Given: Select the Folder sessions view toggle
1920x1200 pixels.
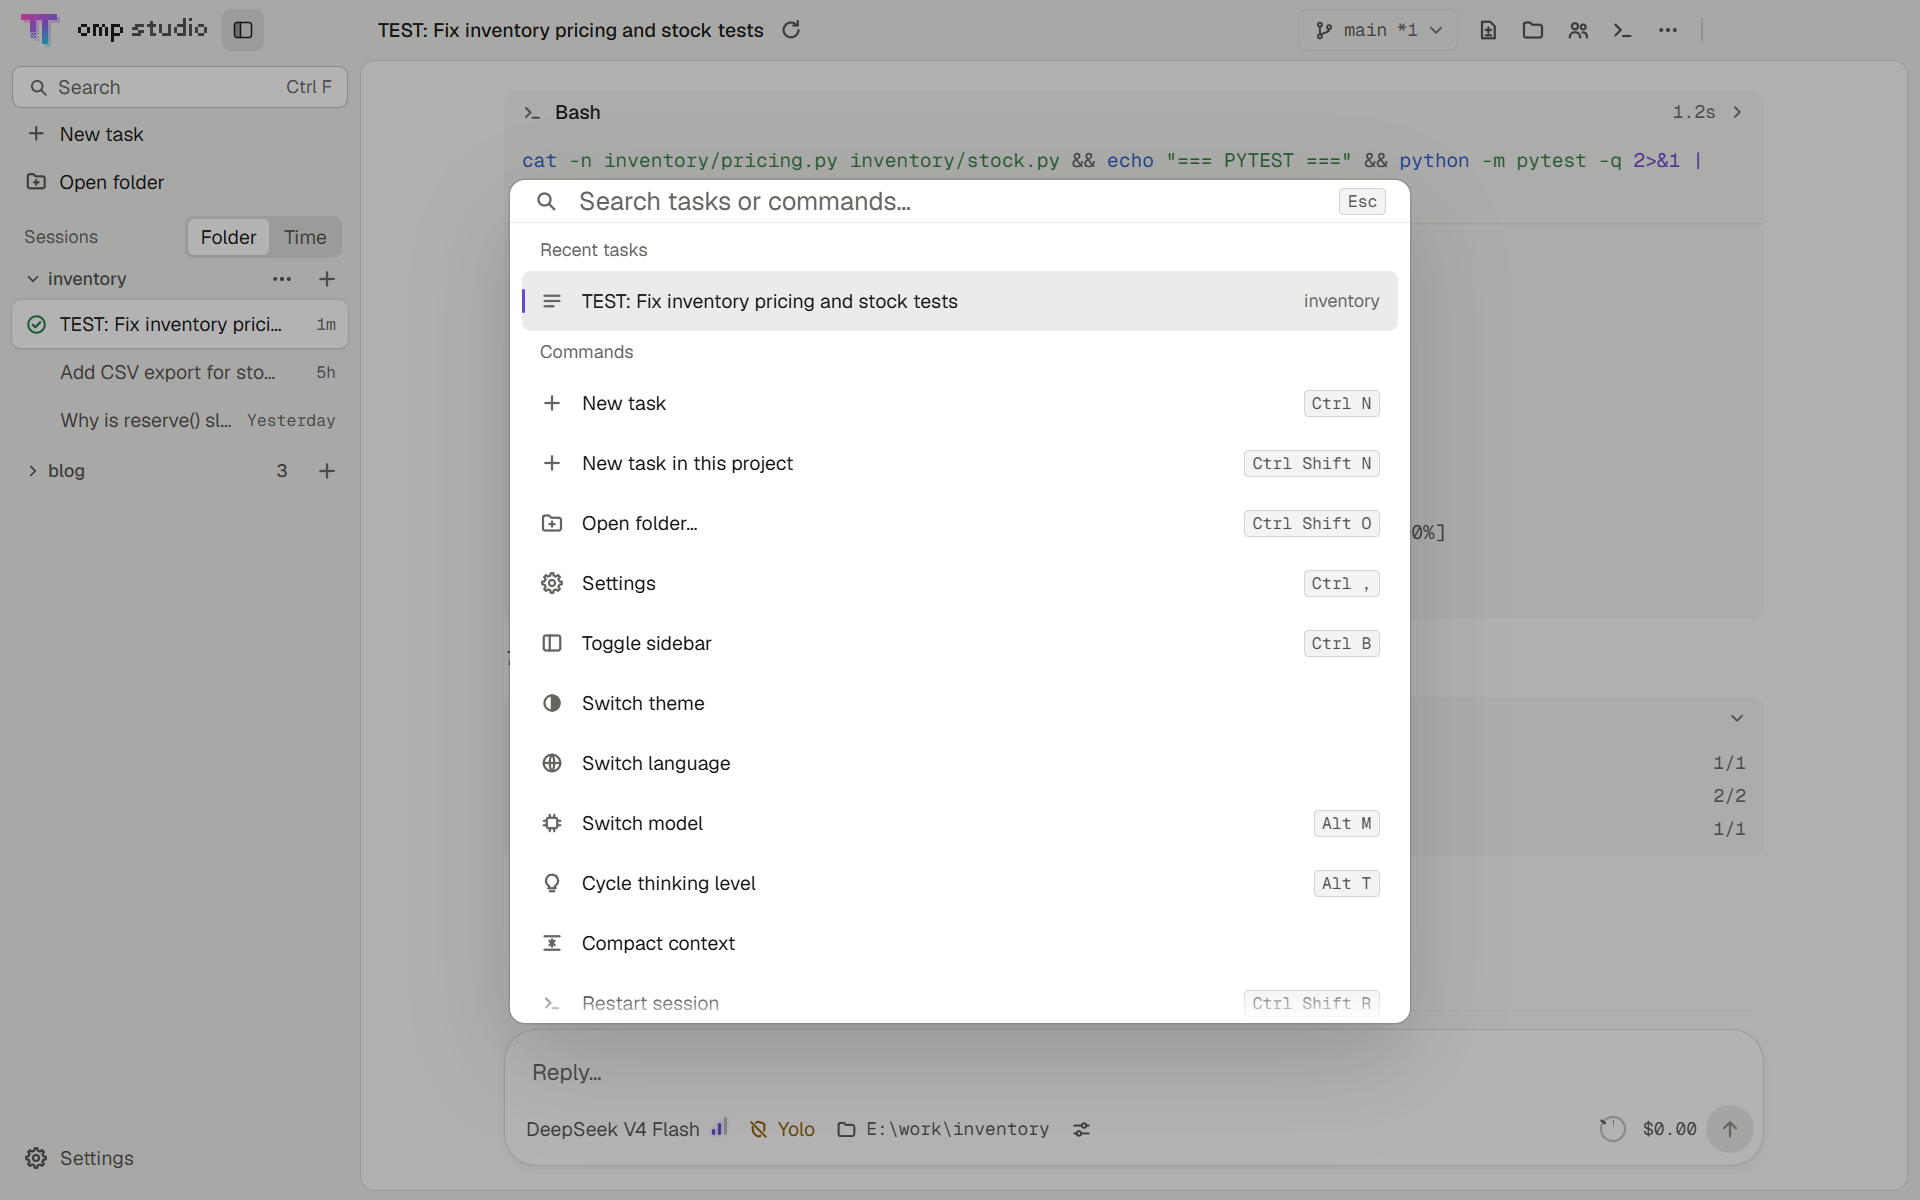Looking at the screenshot, I should (x=228, y=237).
